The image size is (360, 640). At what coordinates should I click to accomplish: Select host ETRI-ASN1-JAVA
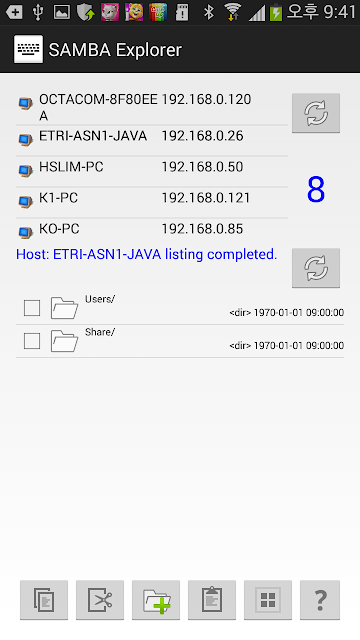point(152,140)
